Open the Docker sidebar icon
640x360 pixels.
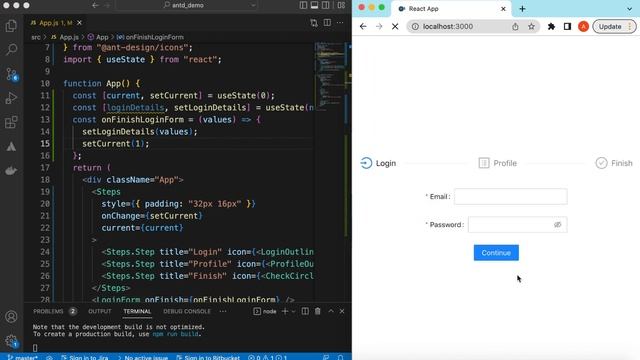pyautogui.click(x=11, y=171)
